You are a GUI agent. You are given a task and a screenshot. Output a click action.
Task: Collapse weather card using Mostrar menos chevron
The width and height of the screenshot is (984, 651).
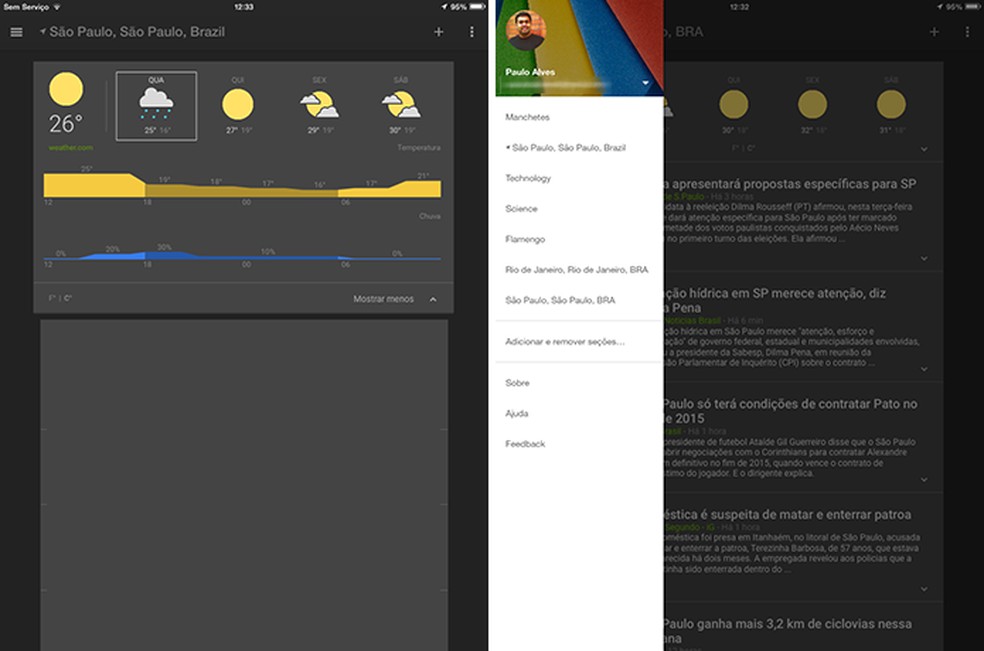[x=433, y=298]
